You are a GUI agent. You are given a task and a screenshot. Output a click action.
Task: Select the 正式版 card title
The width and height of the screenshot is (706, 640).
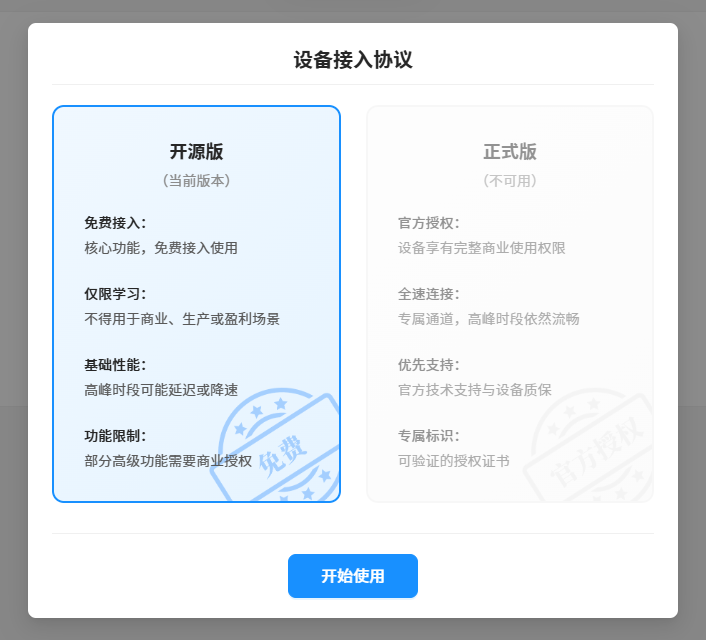click(510, 152)
